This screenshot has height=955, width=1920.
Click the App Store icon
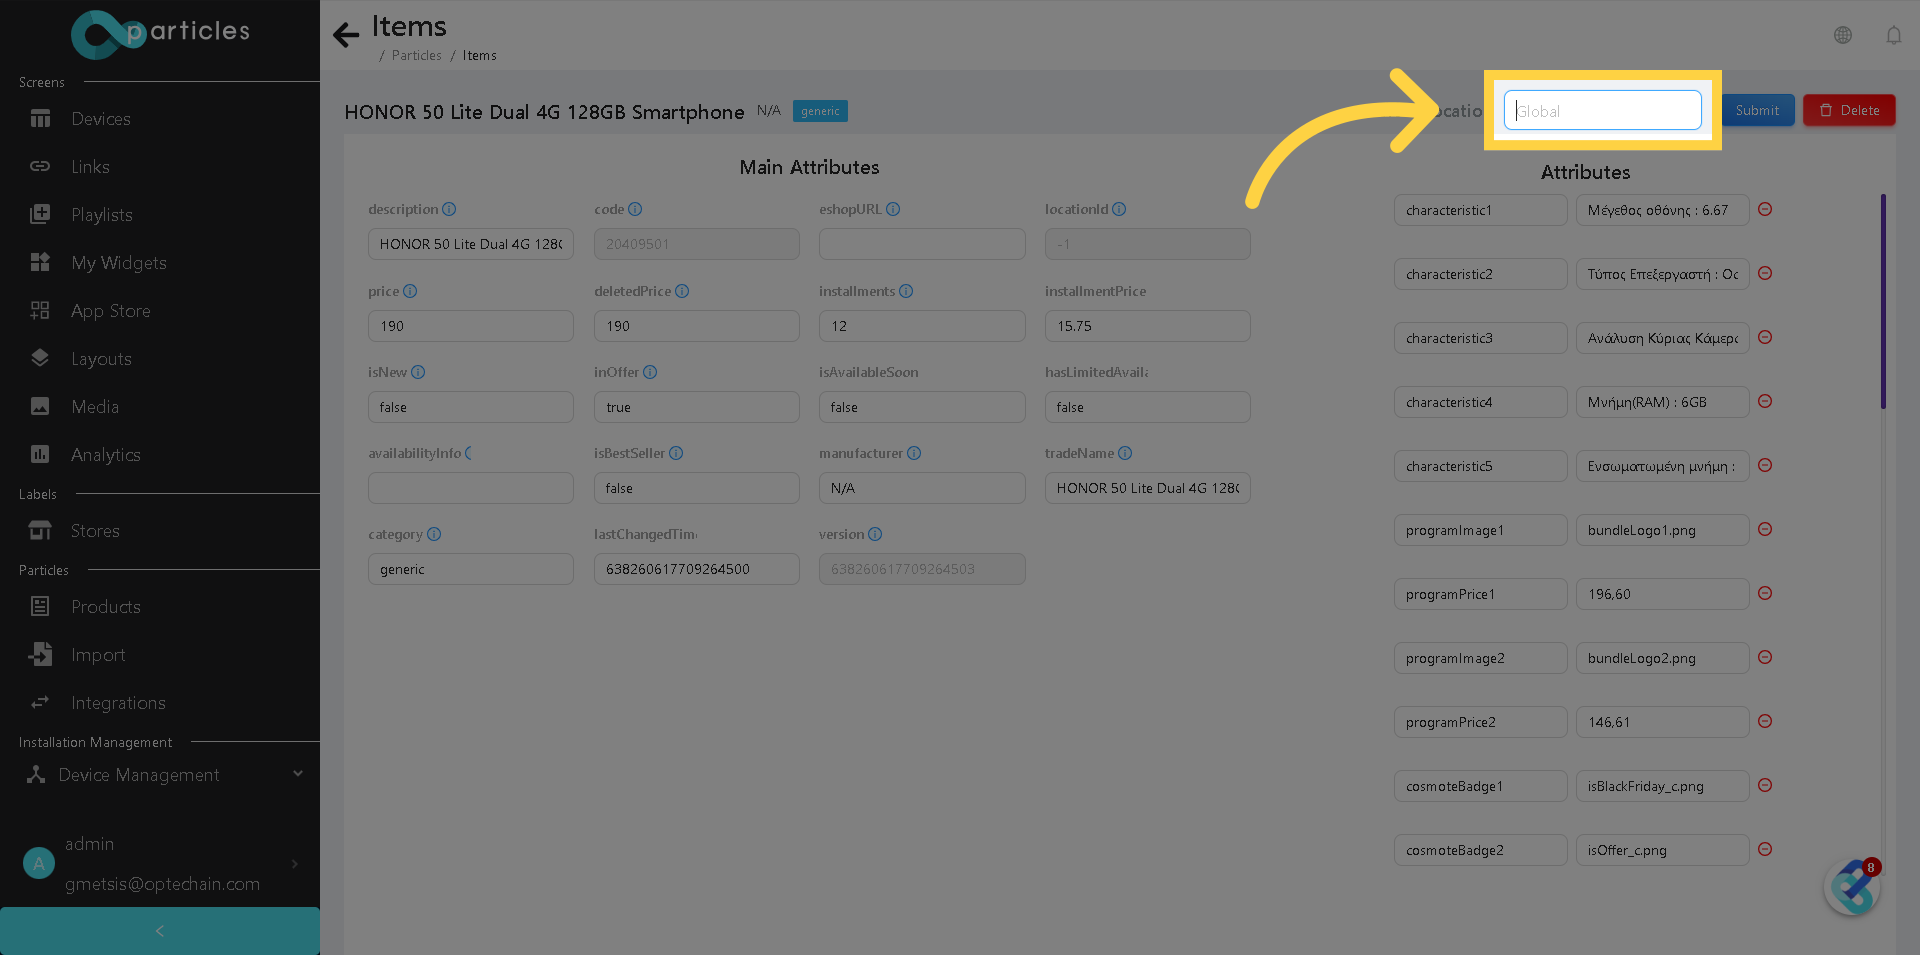[x=40, y=311]
